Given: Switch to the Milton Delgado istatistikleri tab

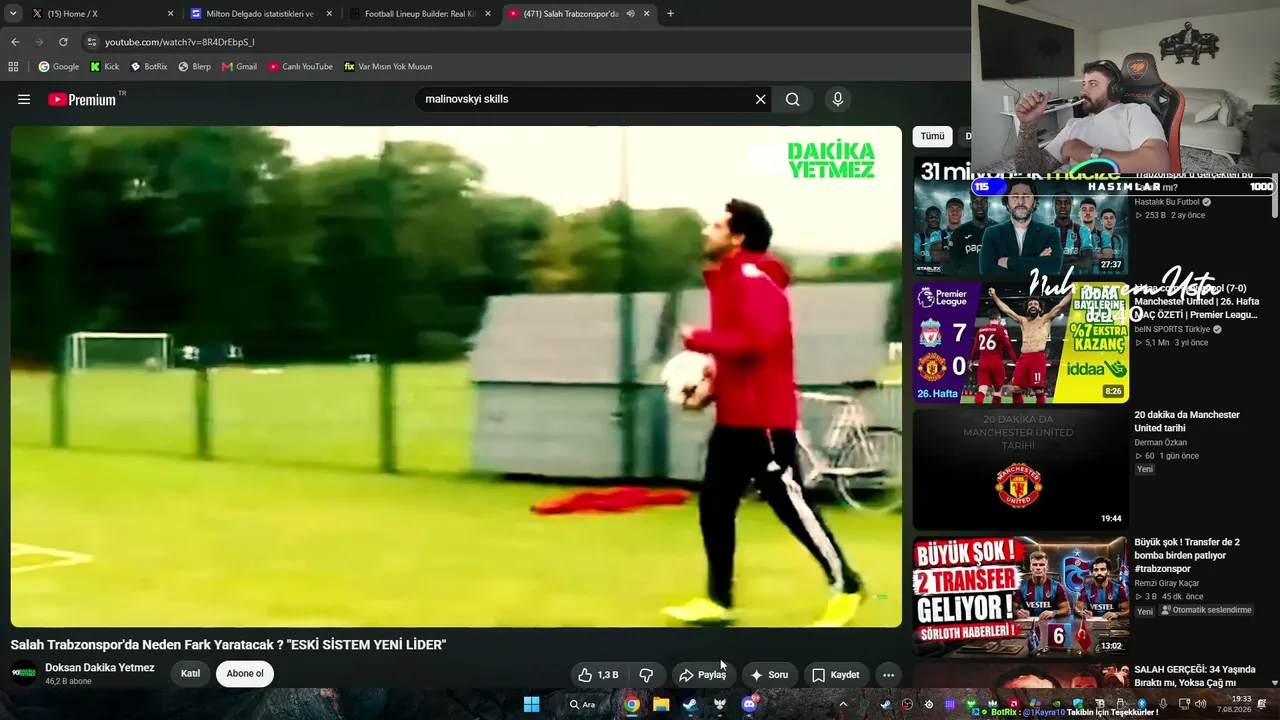Looking at the screenshot, I should (x=262, y=14).
